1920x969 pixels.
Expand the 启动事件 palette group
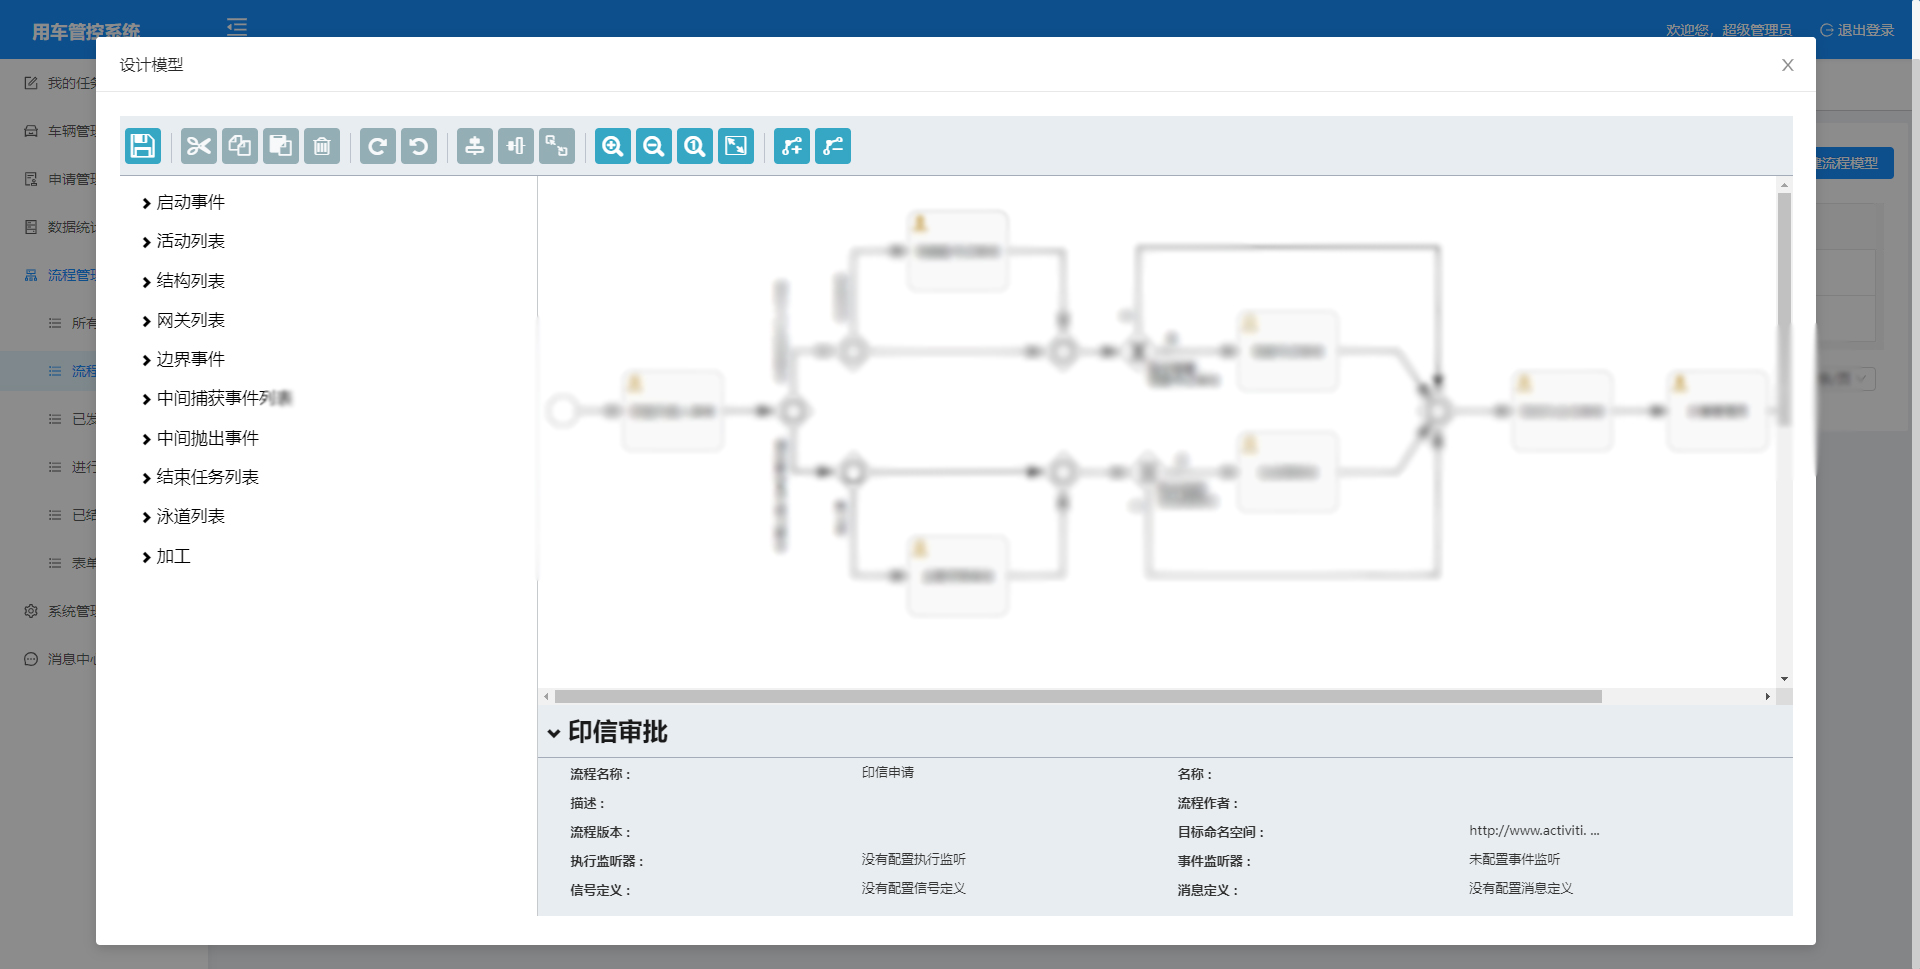[184, 202]
